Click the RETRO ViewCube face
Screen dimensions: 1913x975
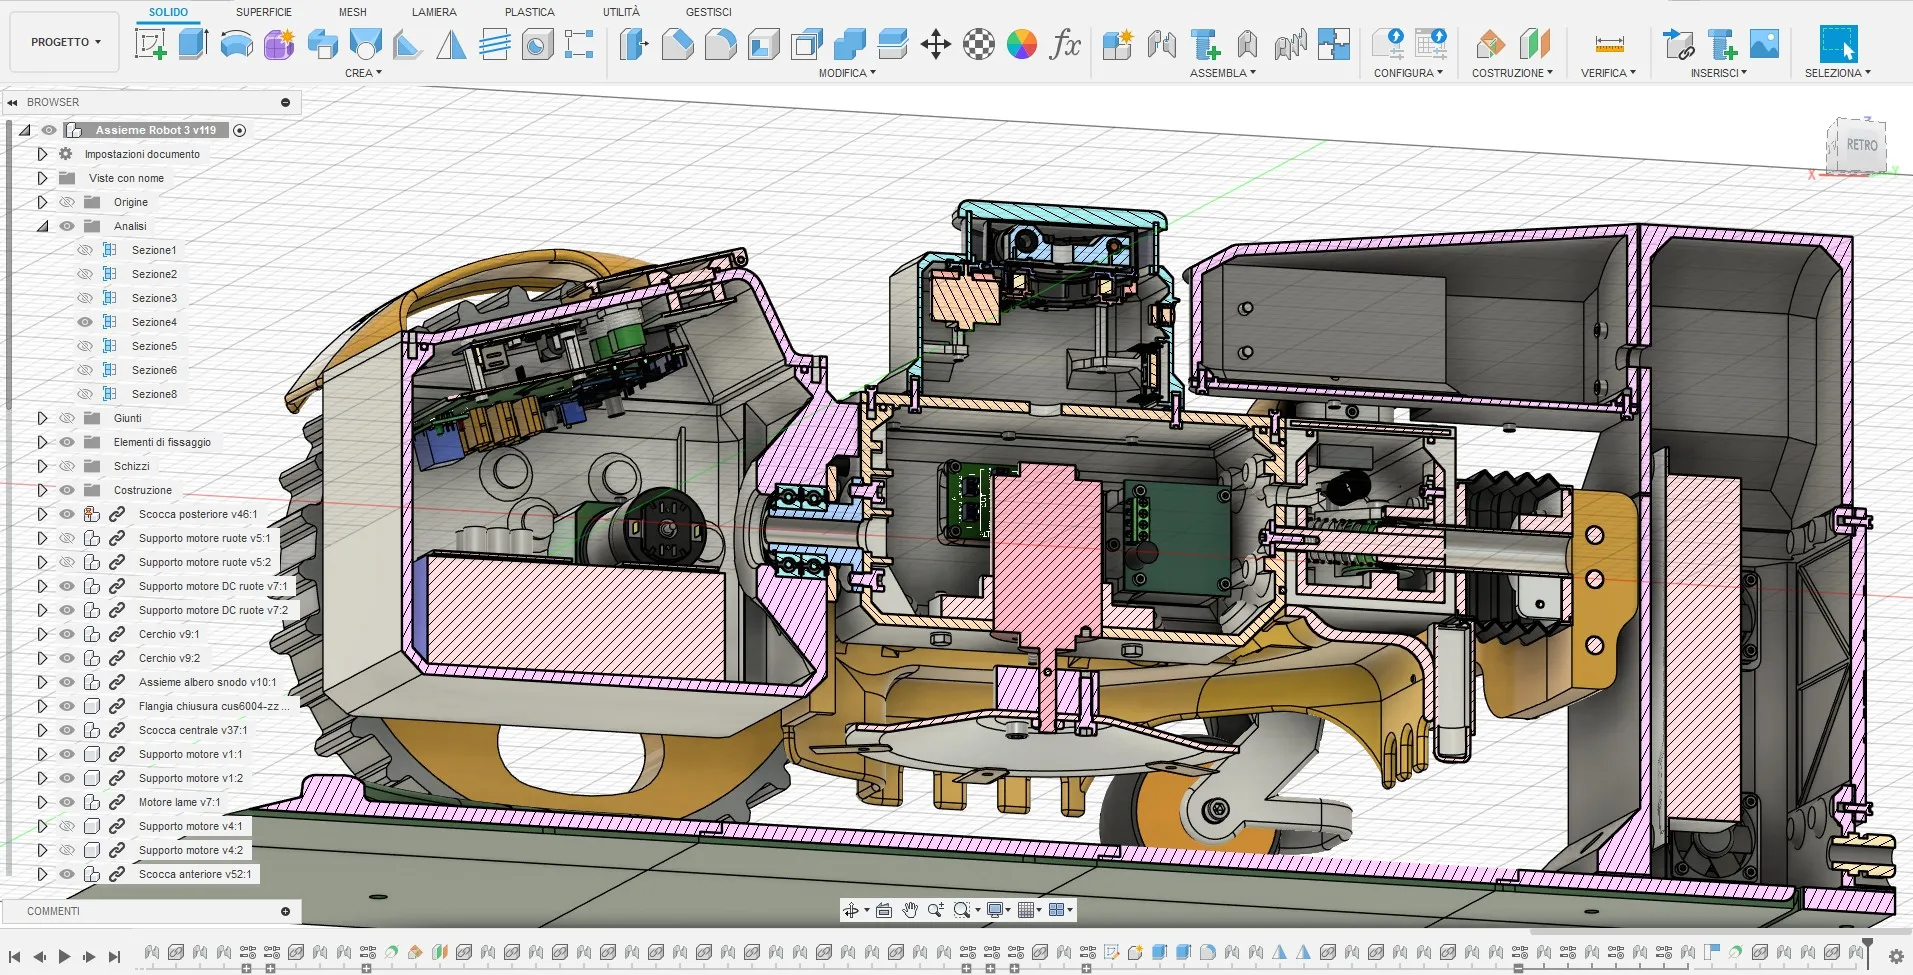[1861, 145]
